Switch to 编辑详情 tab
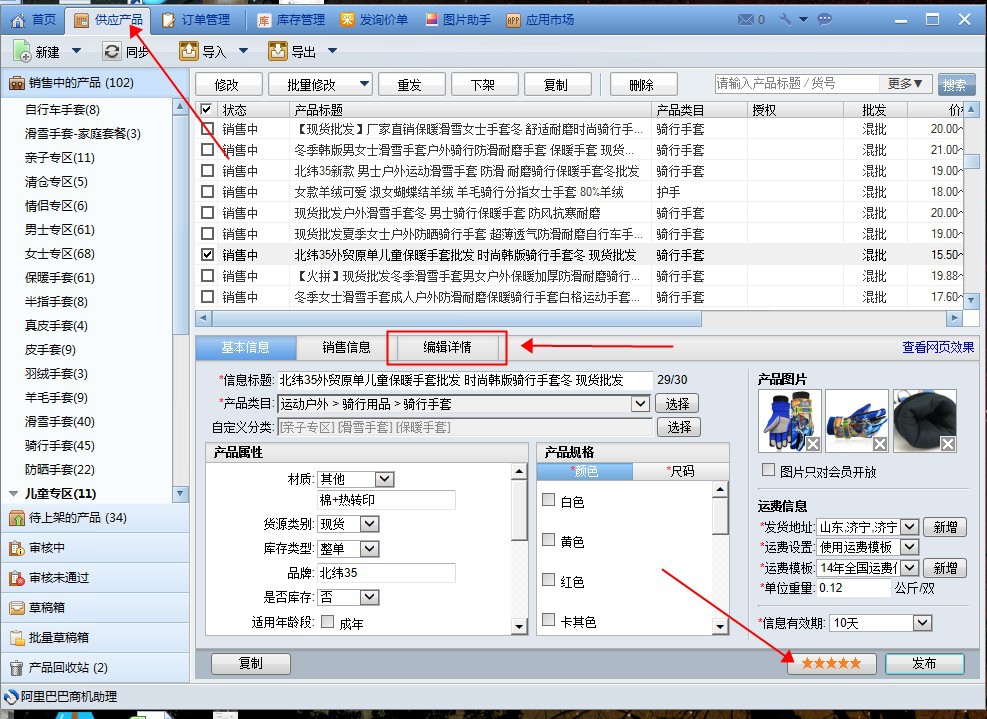 (x=448, y=347)
